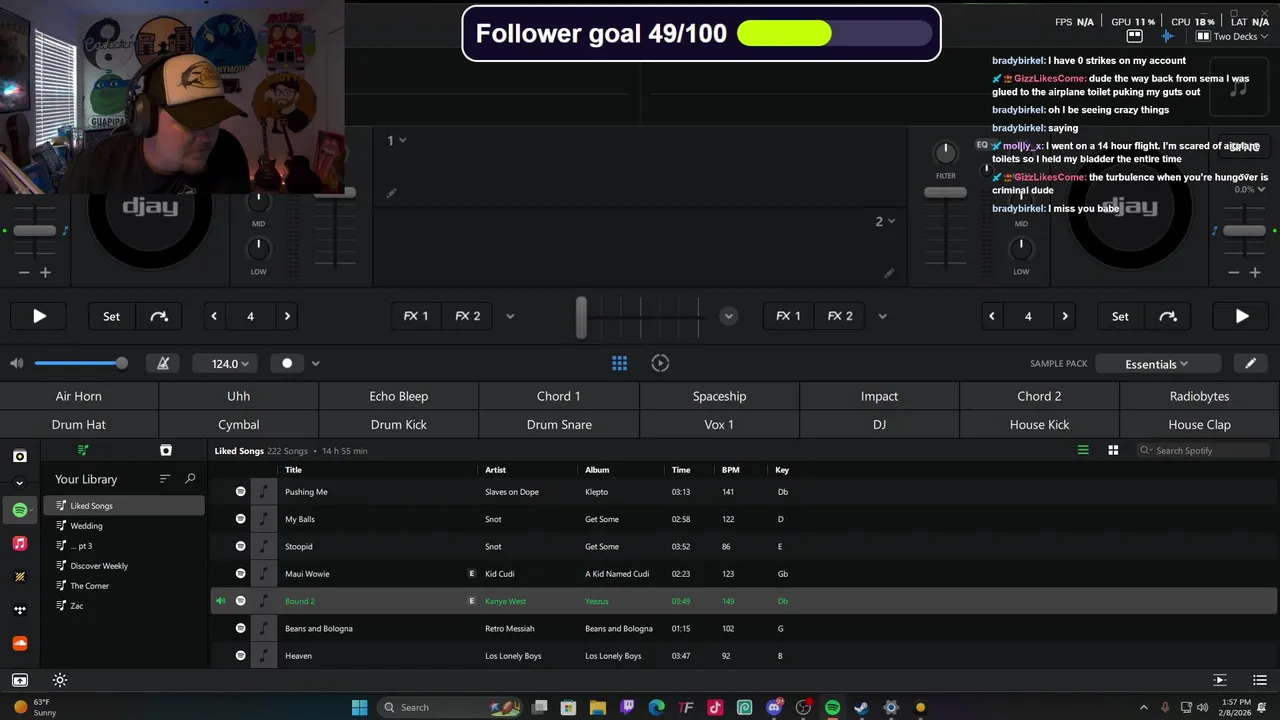Click the right deck jump-to-cue arrow icon
Screen dimensions: 1280x720
pyautogui.click(x=1168, y=316)
